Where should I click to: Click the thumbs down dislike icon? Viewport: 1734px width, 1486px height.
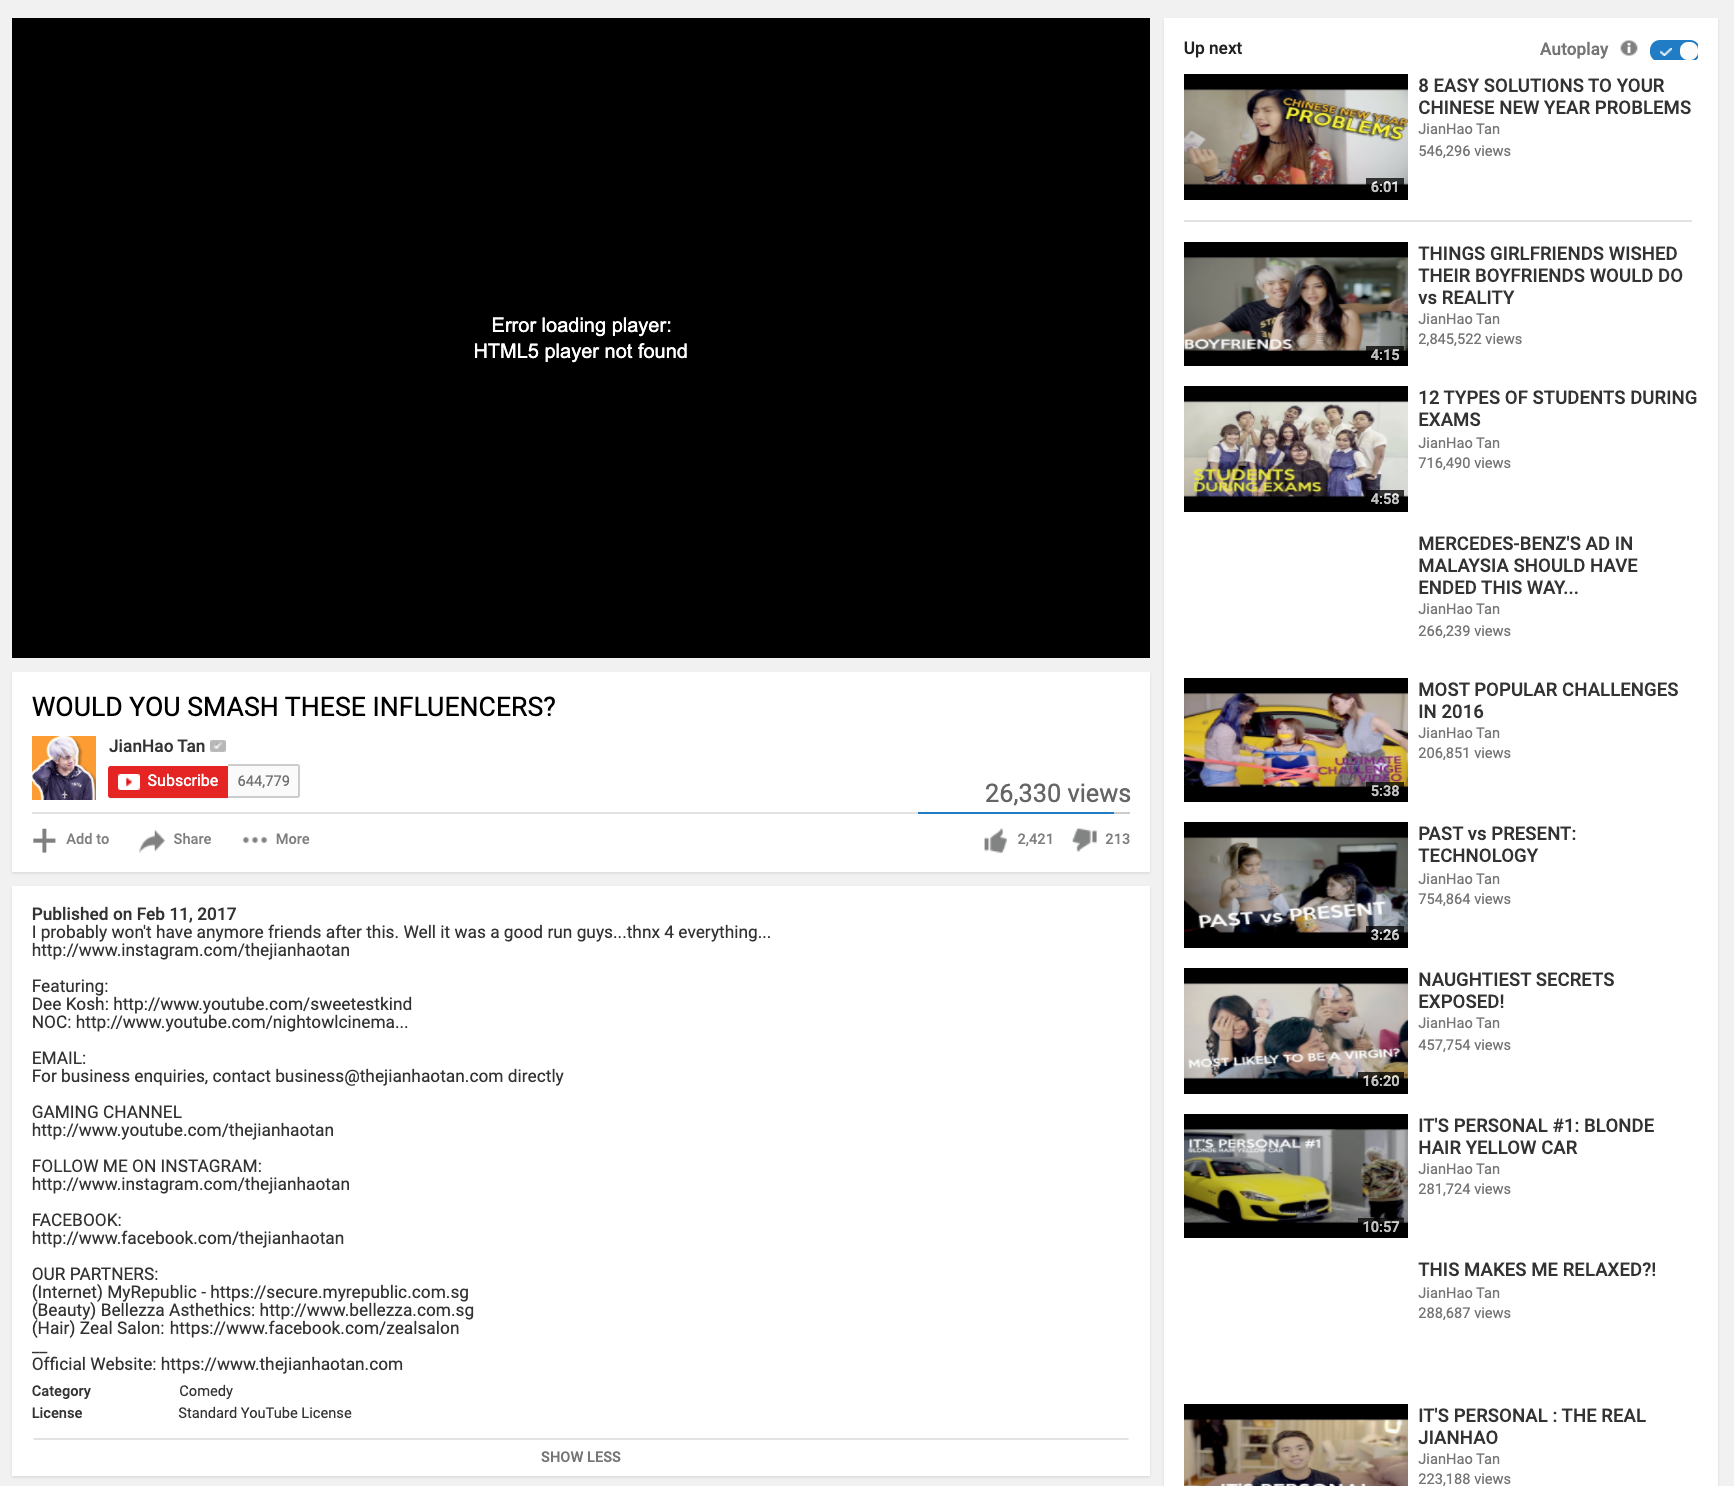coord(1084,840)
